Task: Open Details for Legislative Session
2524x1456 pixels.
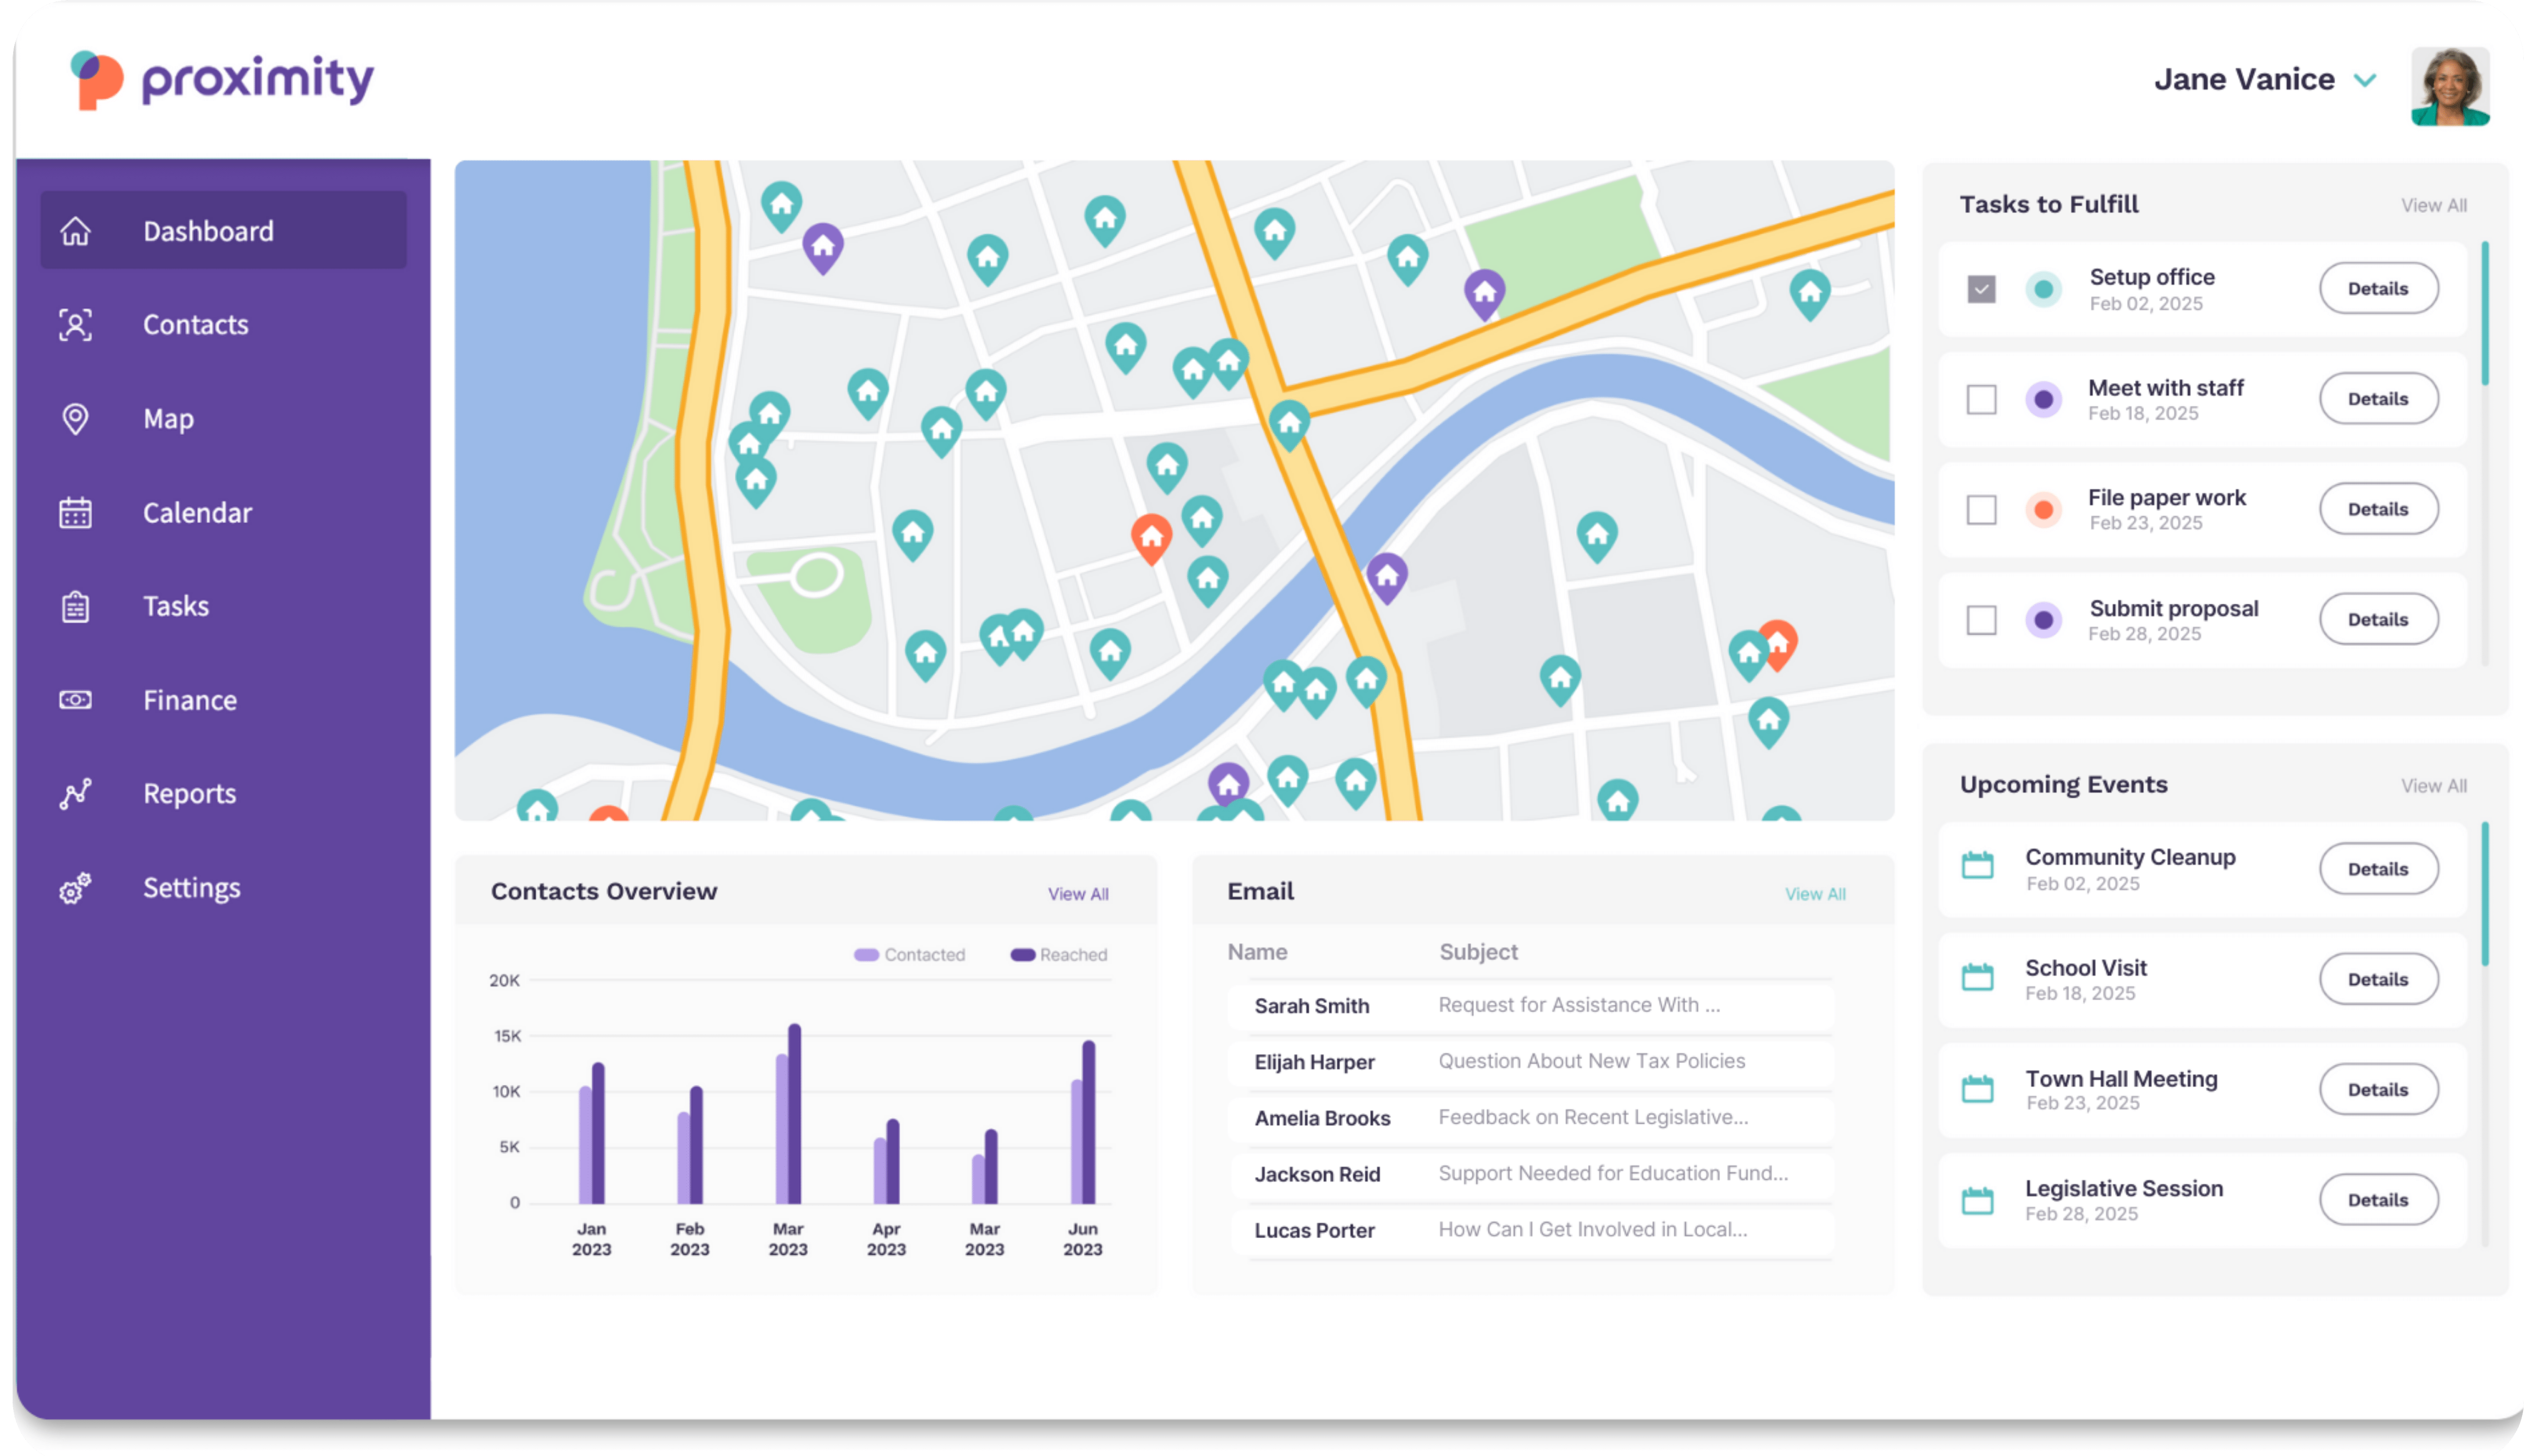Action: click(x=2378, y=1200)
